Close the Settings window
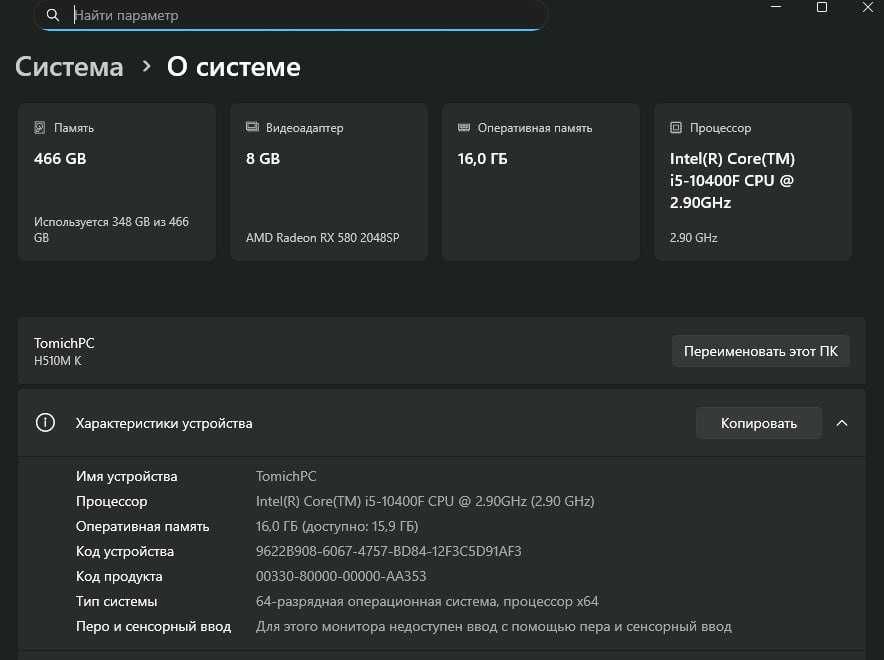884x660 pixels. click(x=868, y=7)
